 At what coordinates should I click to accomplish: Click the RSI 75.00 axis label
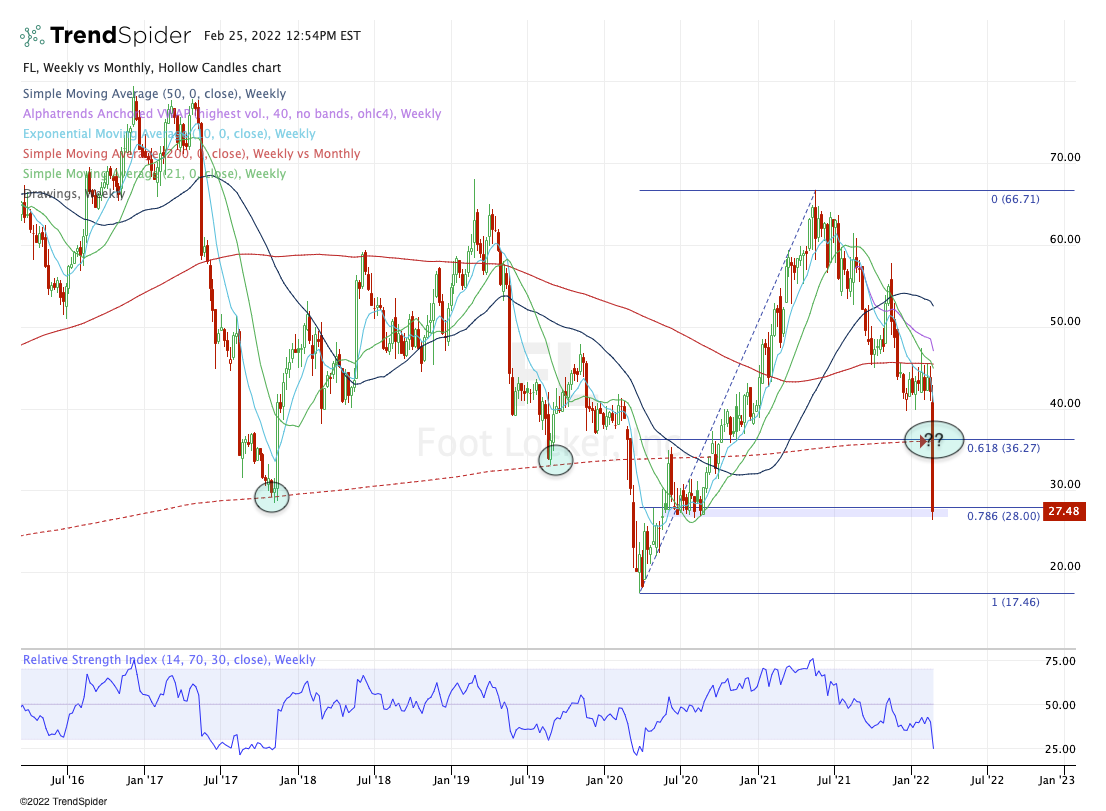click(x=1060, y=661)
